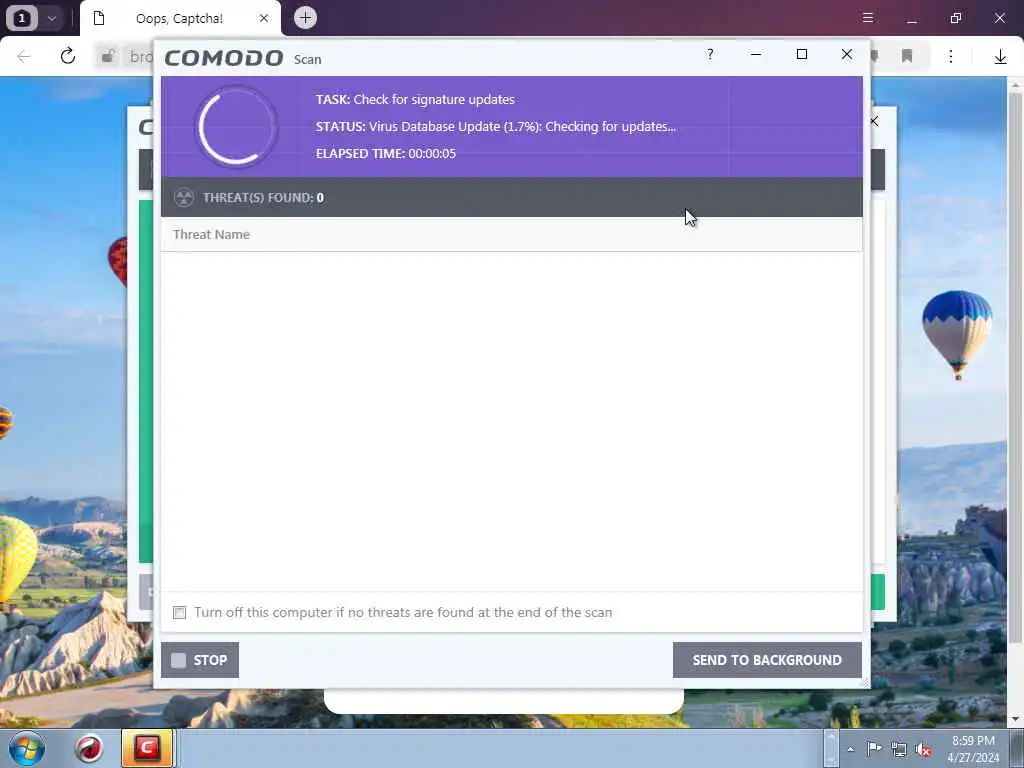The height and width of the screenshot is (768, 1024).
Task: Open the tab counter showing 1
Action: coord(22,18)
